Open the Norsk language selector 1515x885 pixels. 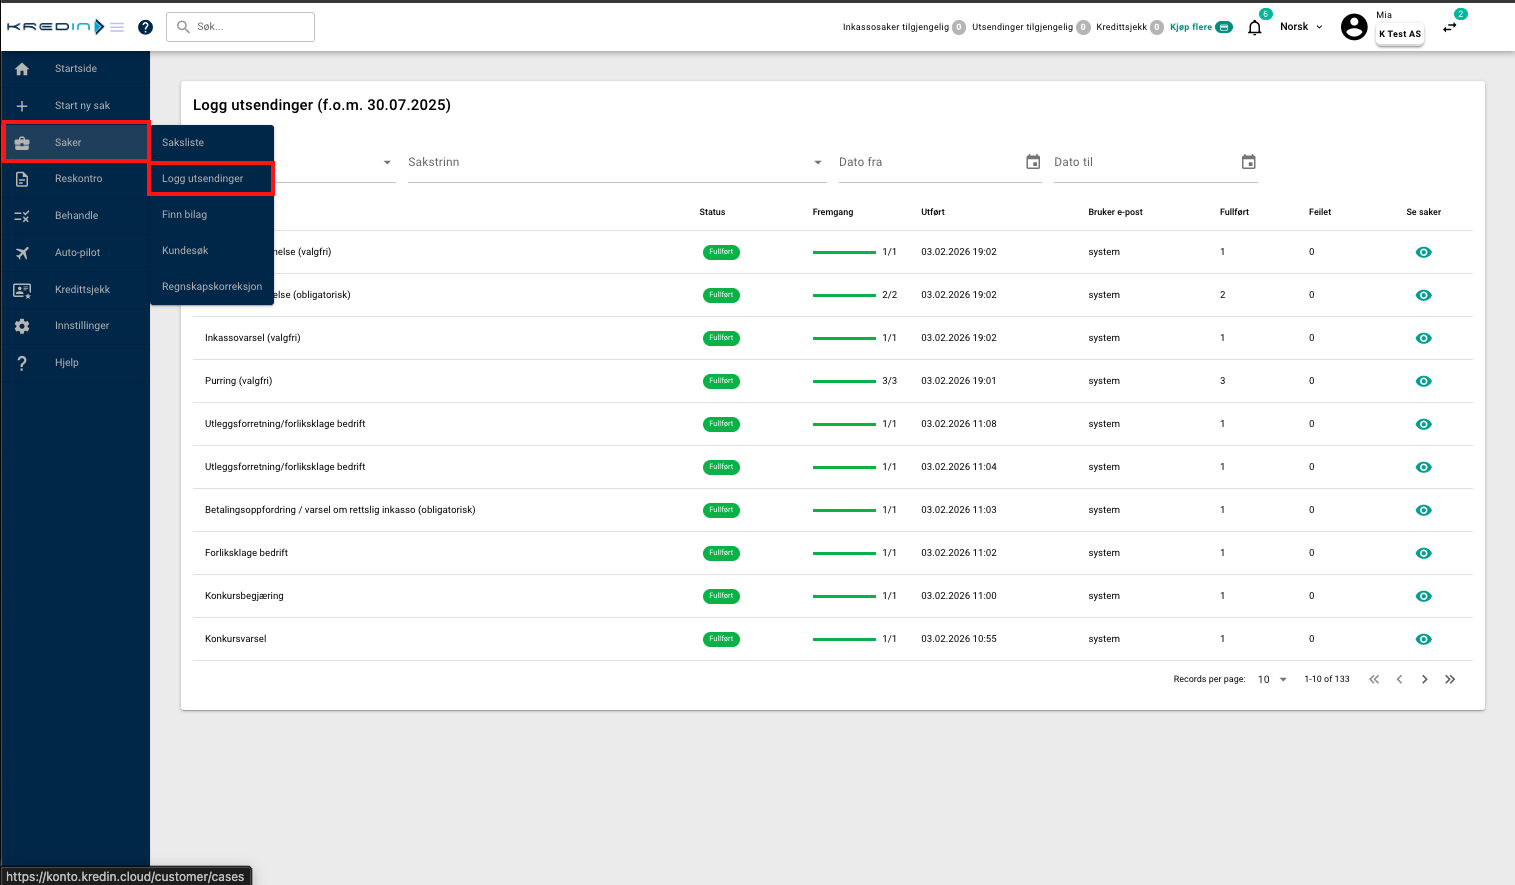point(1301,27)
